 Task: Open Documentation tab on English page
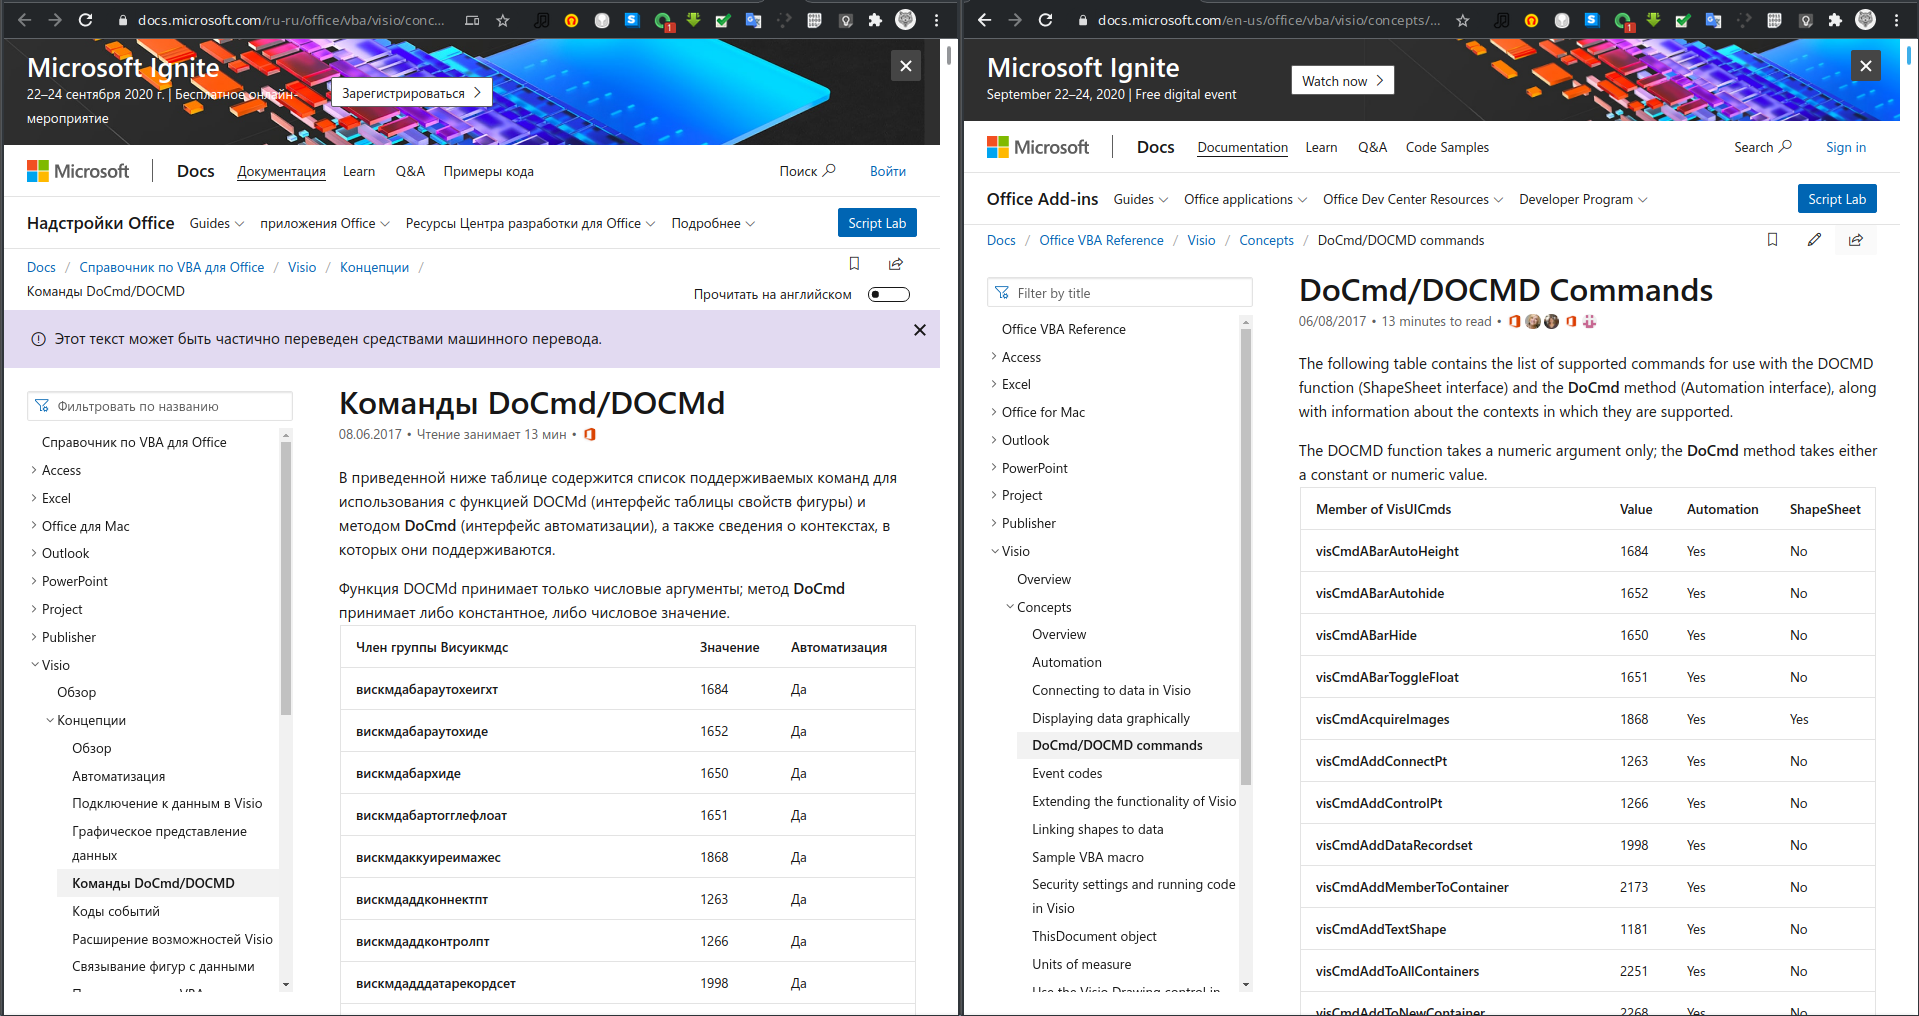point(1242,147)
